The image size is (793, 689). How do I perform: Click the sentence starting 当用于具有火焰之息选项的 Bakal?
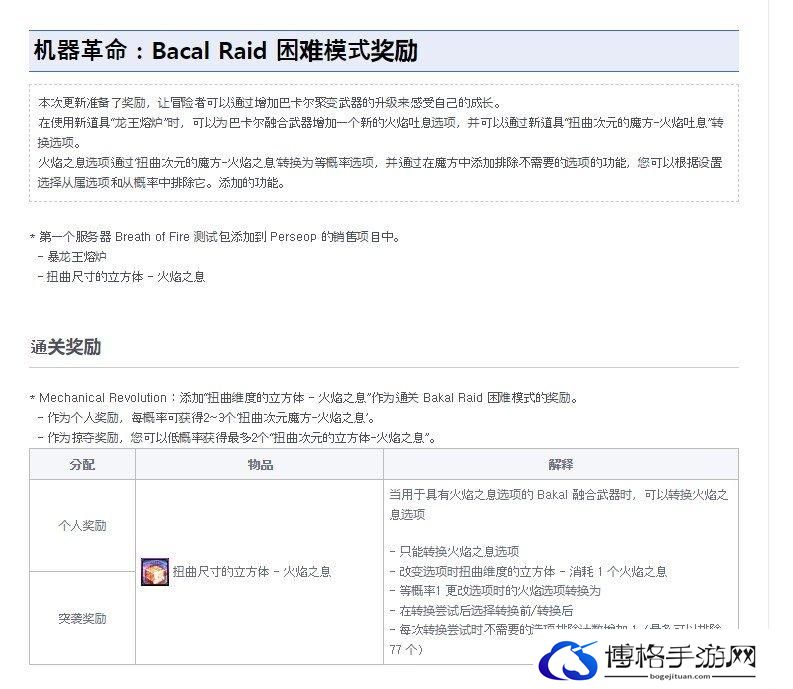click(558, 505)
